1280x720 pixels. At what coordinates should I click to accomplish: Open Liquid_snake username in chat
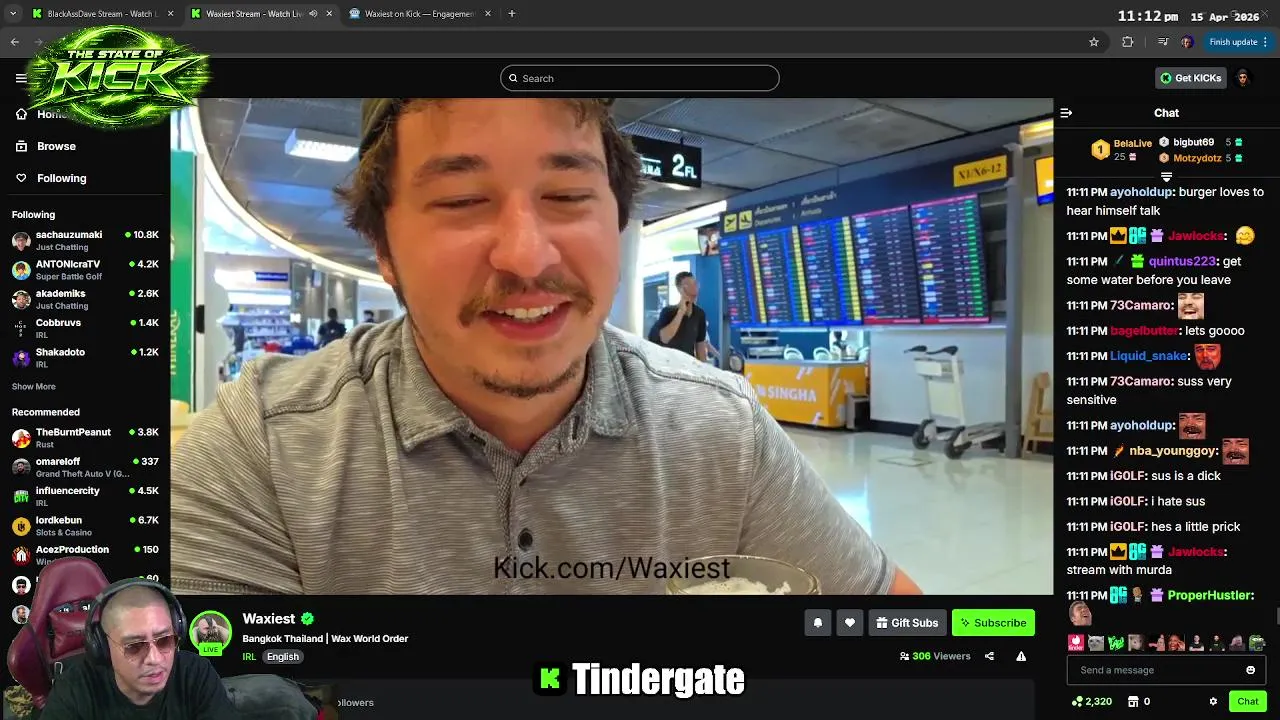[1149, 356]
